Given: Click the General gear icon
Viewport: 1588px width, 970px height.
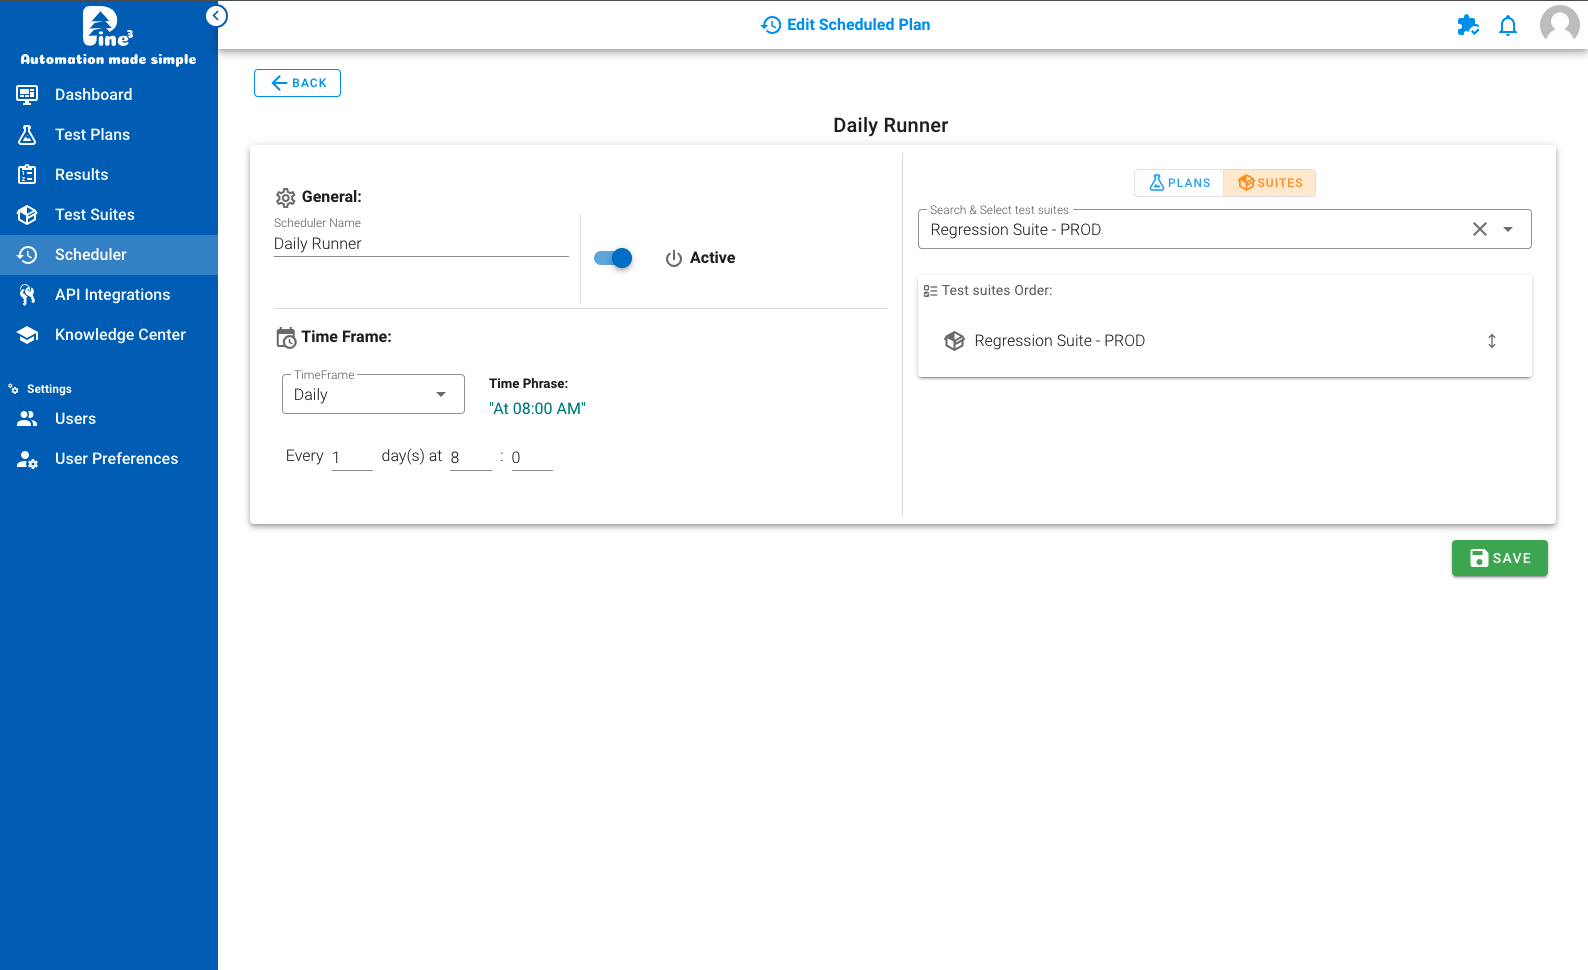Looking at the screenshot, I should coord(286,197).
